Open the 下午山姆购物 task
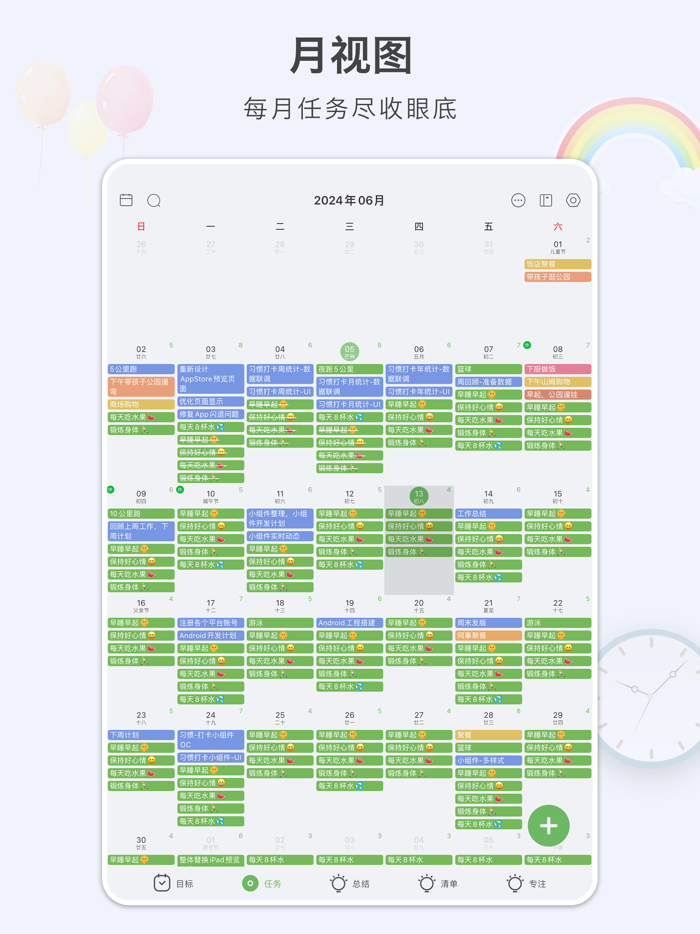The height and width of the screenshot is (934, 700). click(x=558, y=382)
